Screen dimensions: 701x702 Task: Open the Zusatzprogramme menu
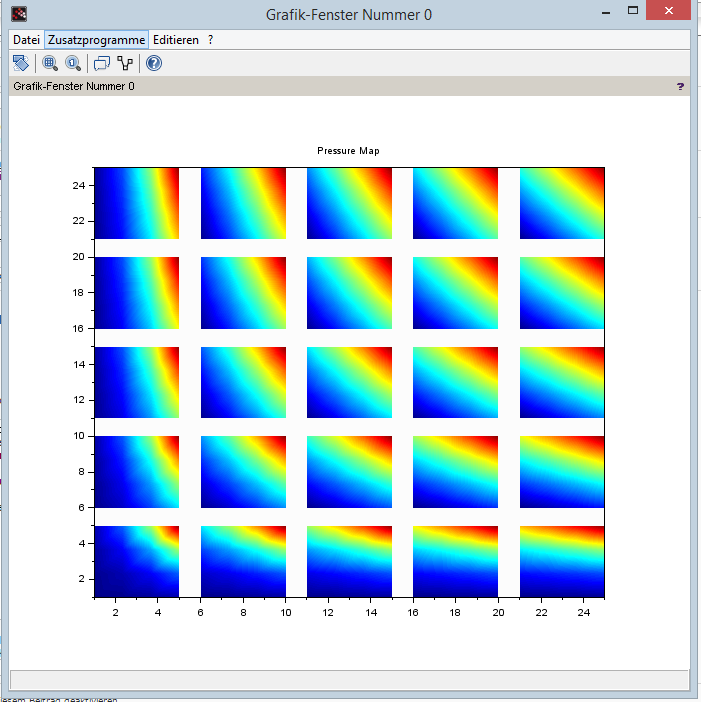point(97,40)
